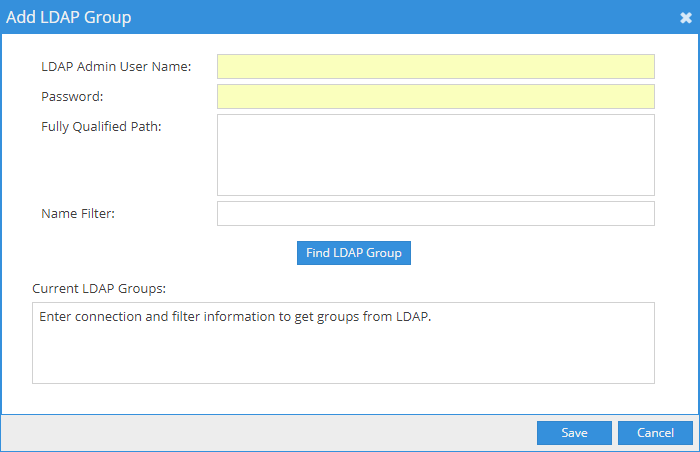Click the 'Fully Qualified Path:' label
The image size is (700, 452).
101,127
